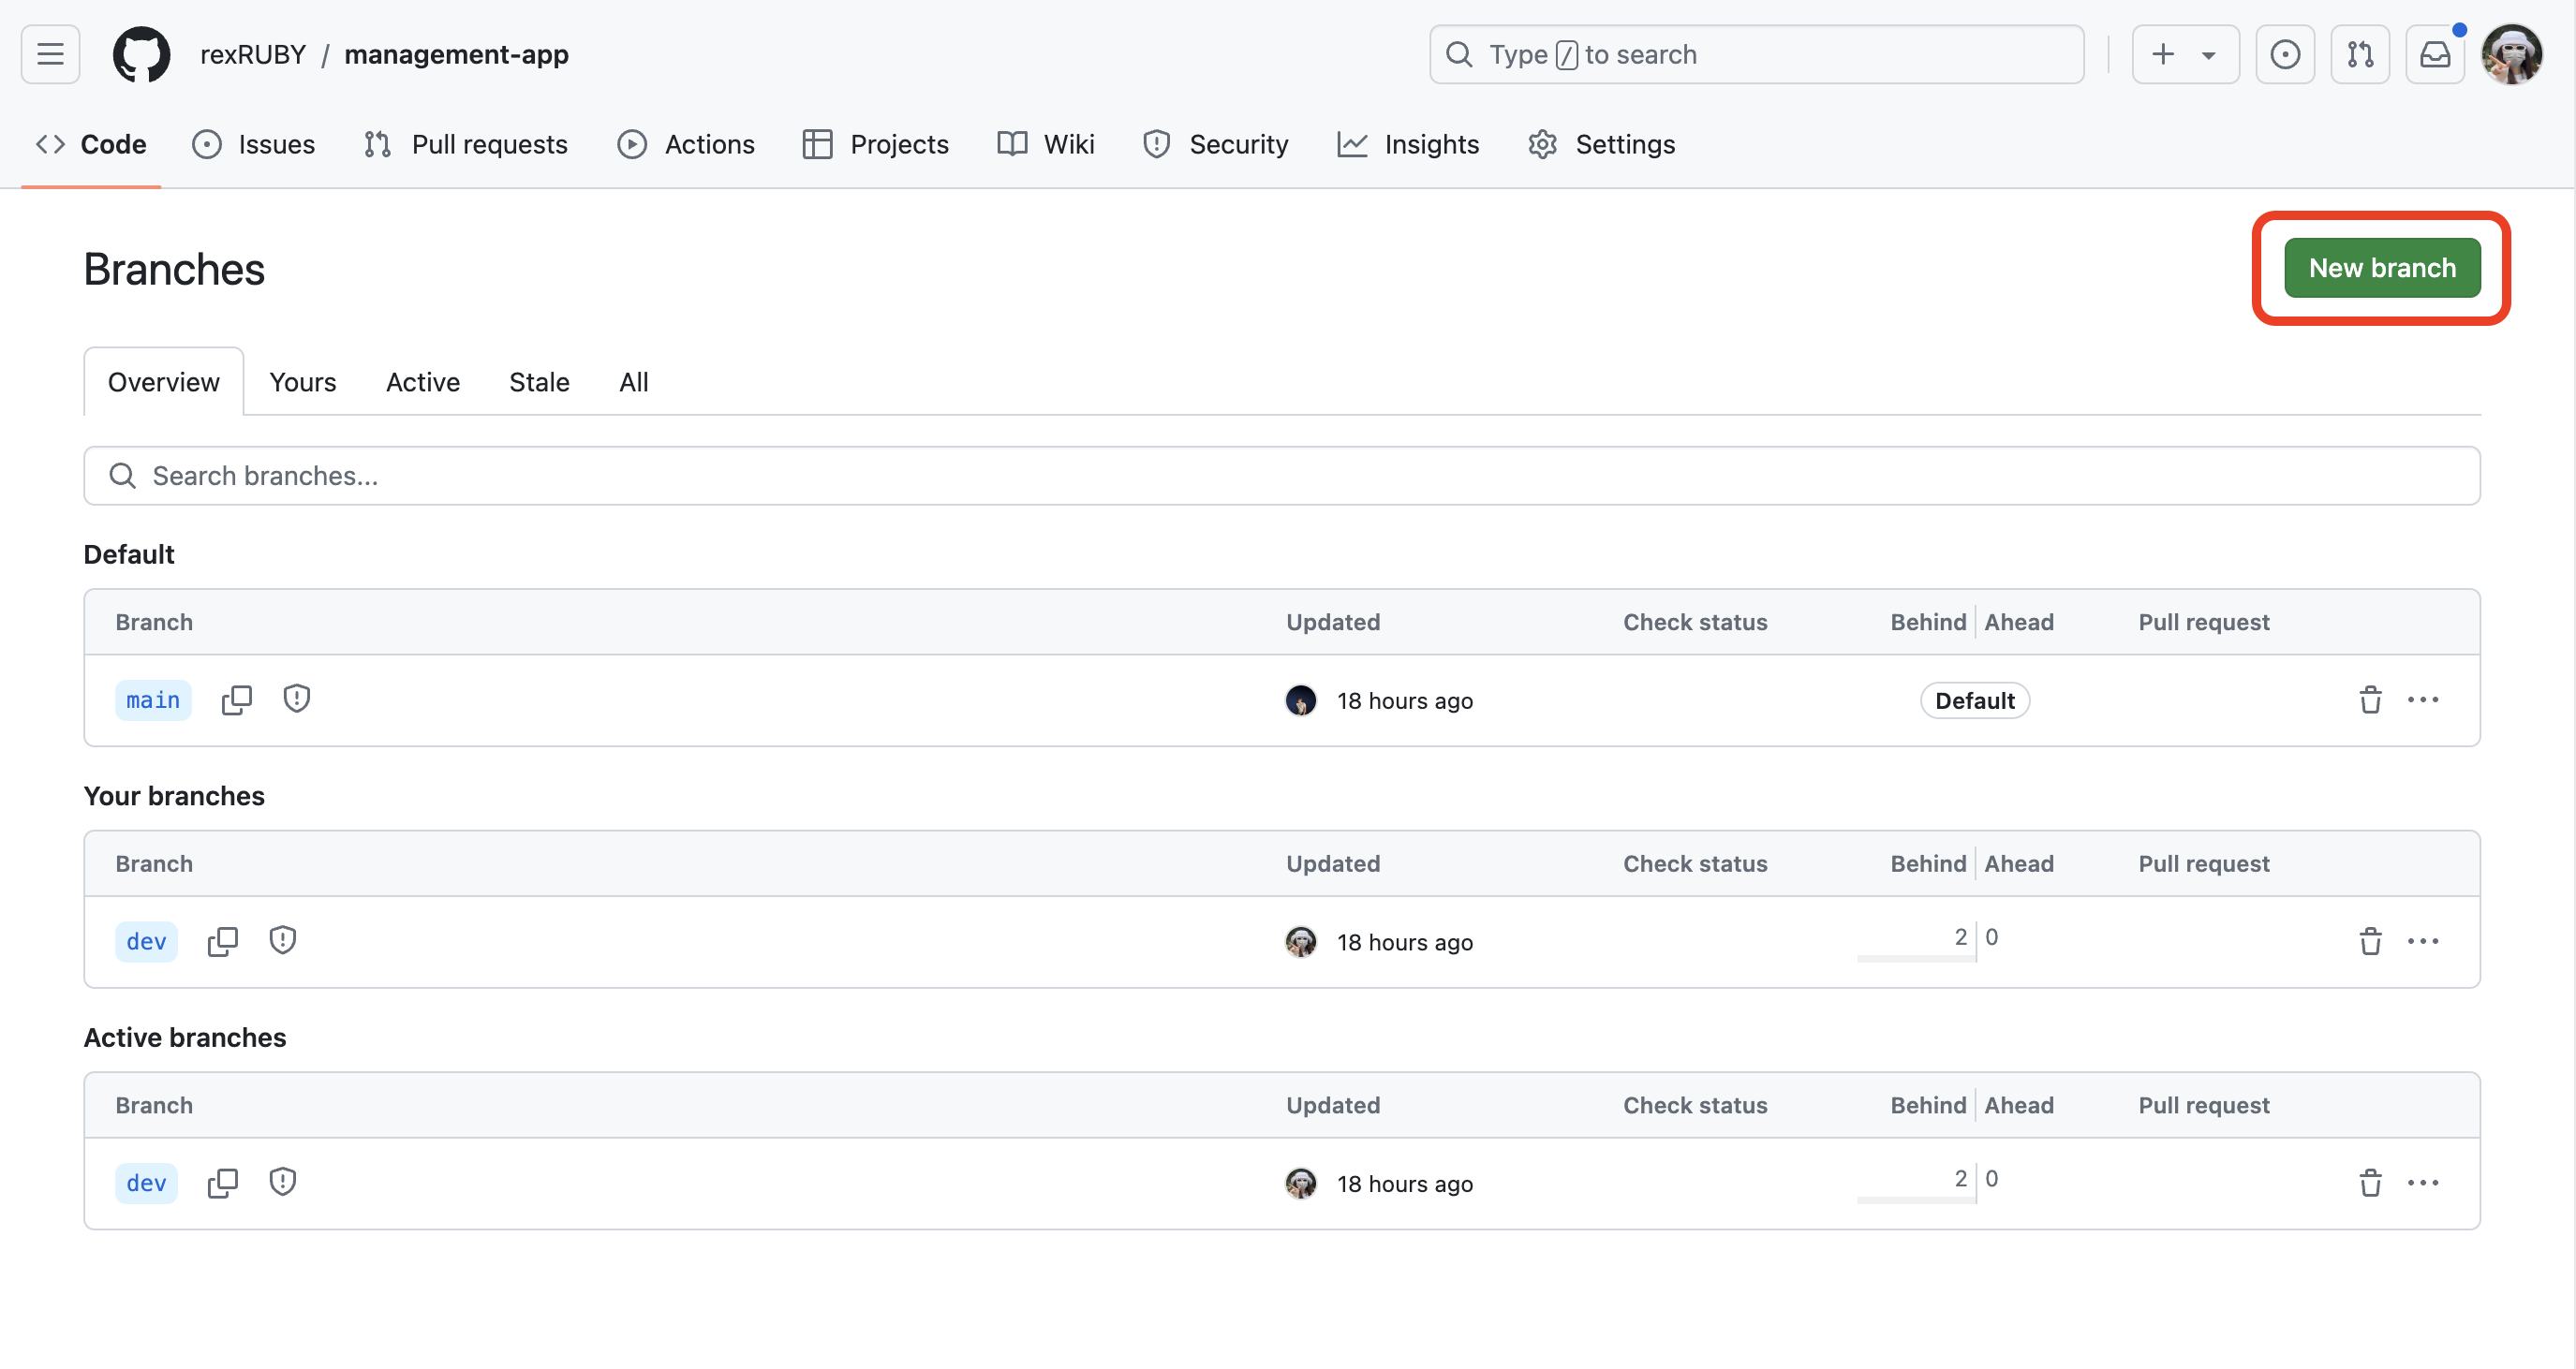The image size is (2576, 1369).
Task: Click trash icon for dev in Active branches
Action: (2370, 1183)
